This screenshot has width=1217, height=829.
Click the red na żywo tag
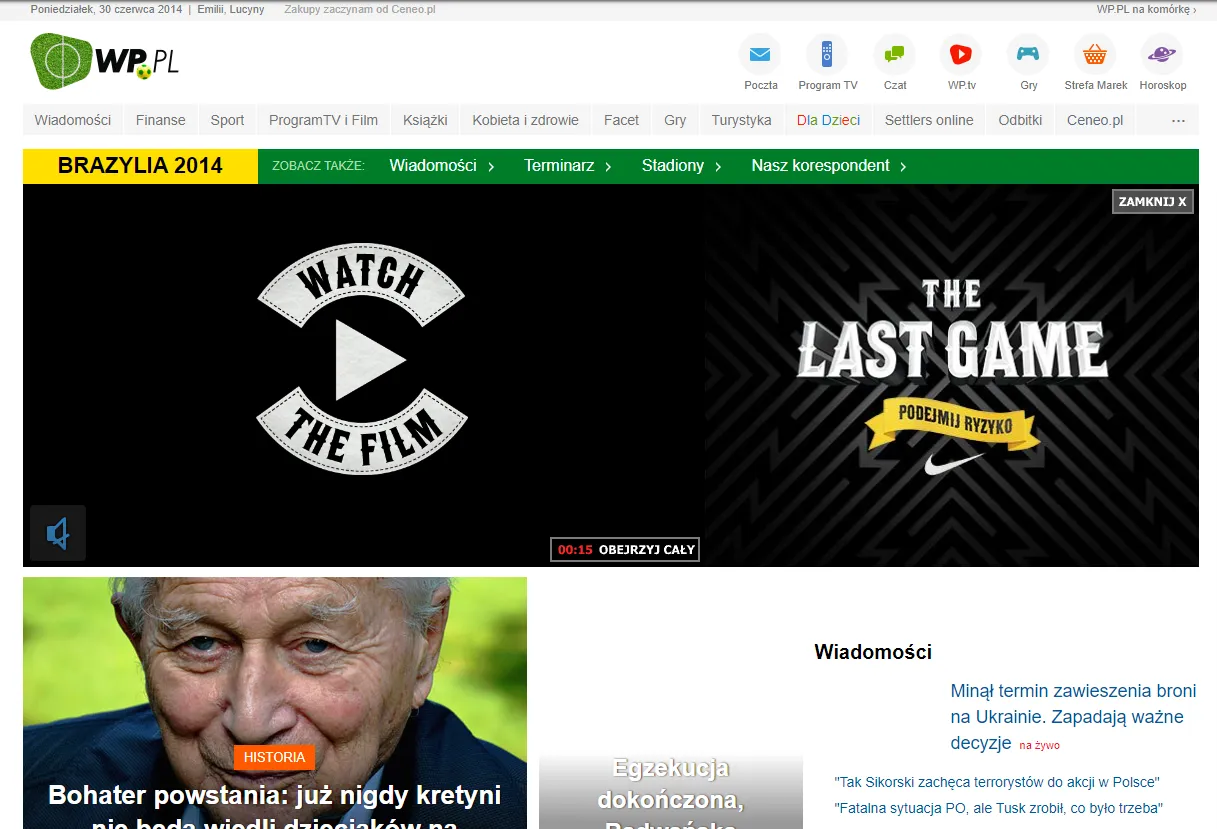click(1040, 745)
